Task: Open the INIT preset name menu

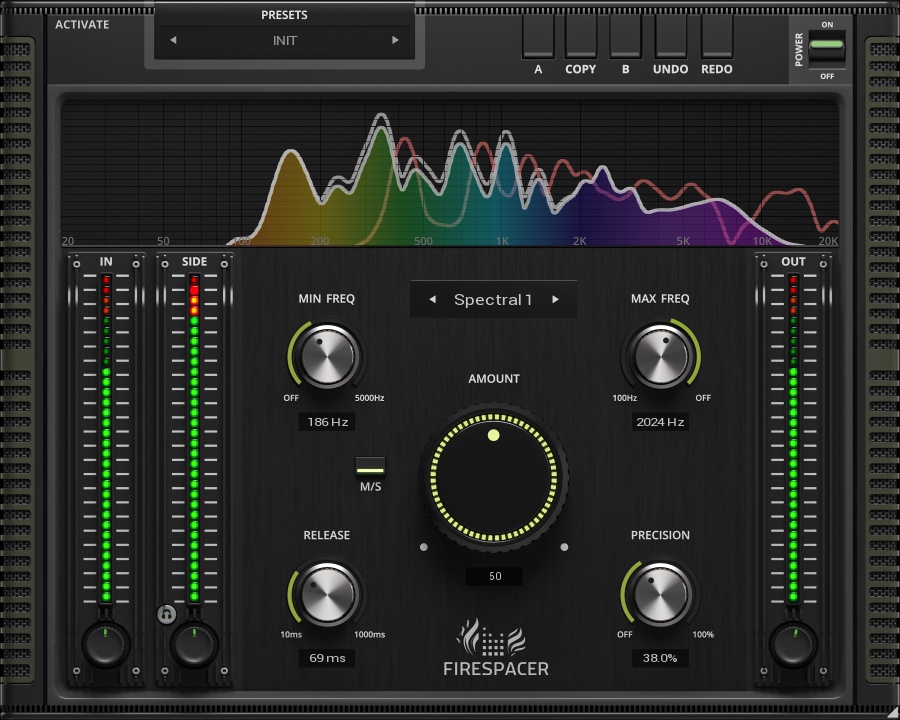Action: [284, 41]
